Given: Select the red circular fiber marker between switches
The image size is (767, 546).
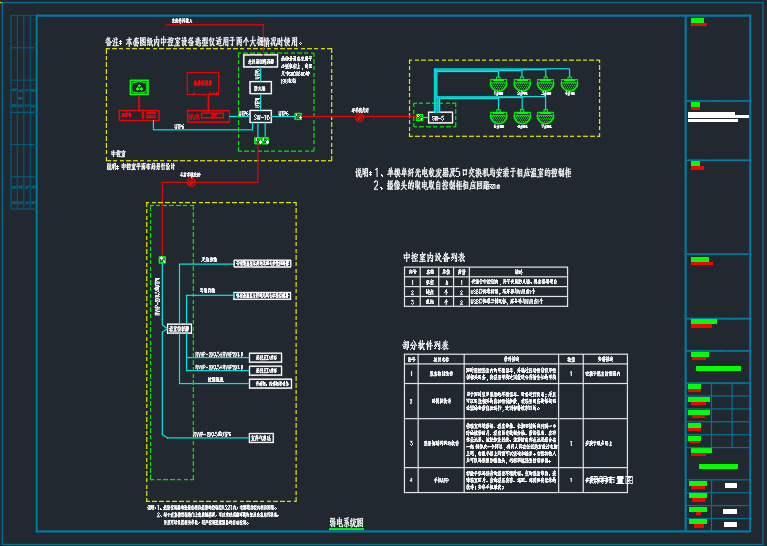Looking at the screenshot, I should tap(359, 117).
